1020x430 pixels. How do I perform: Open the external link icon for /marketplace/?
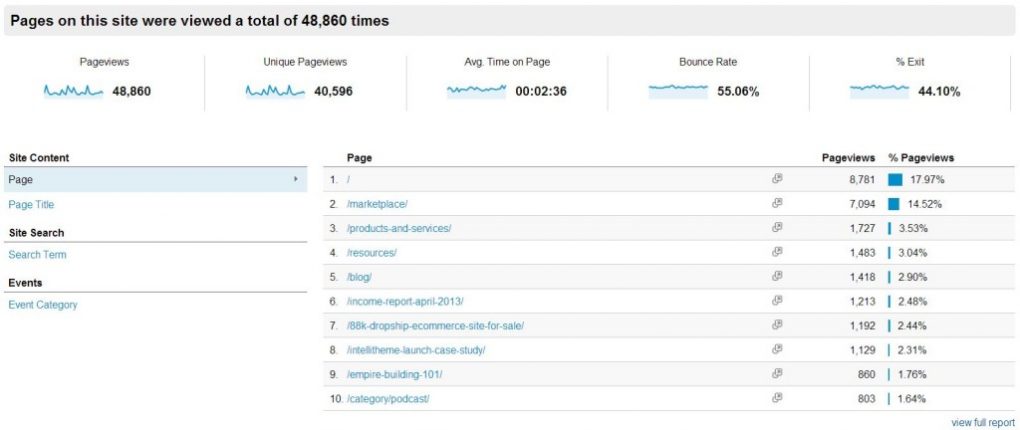tap(777, 203)
